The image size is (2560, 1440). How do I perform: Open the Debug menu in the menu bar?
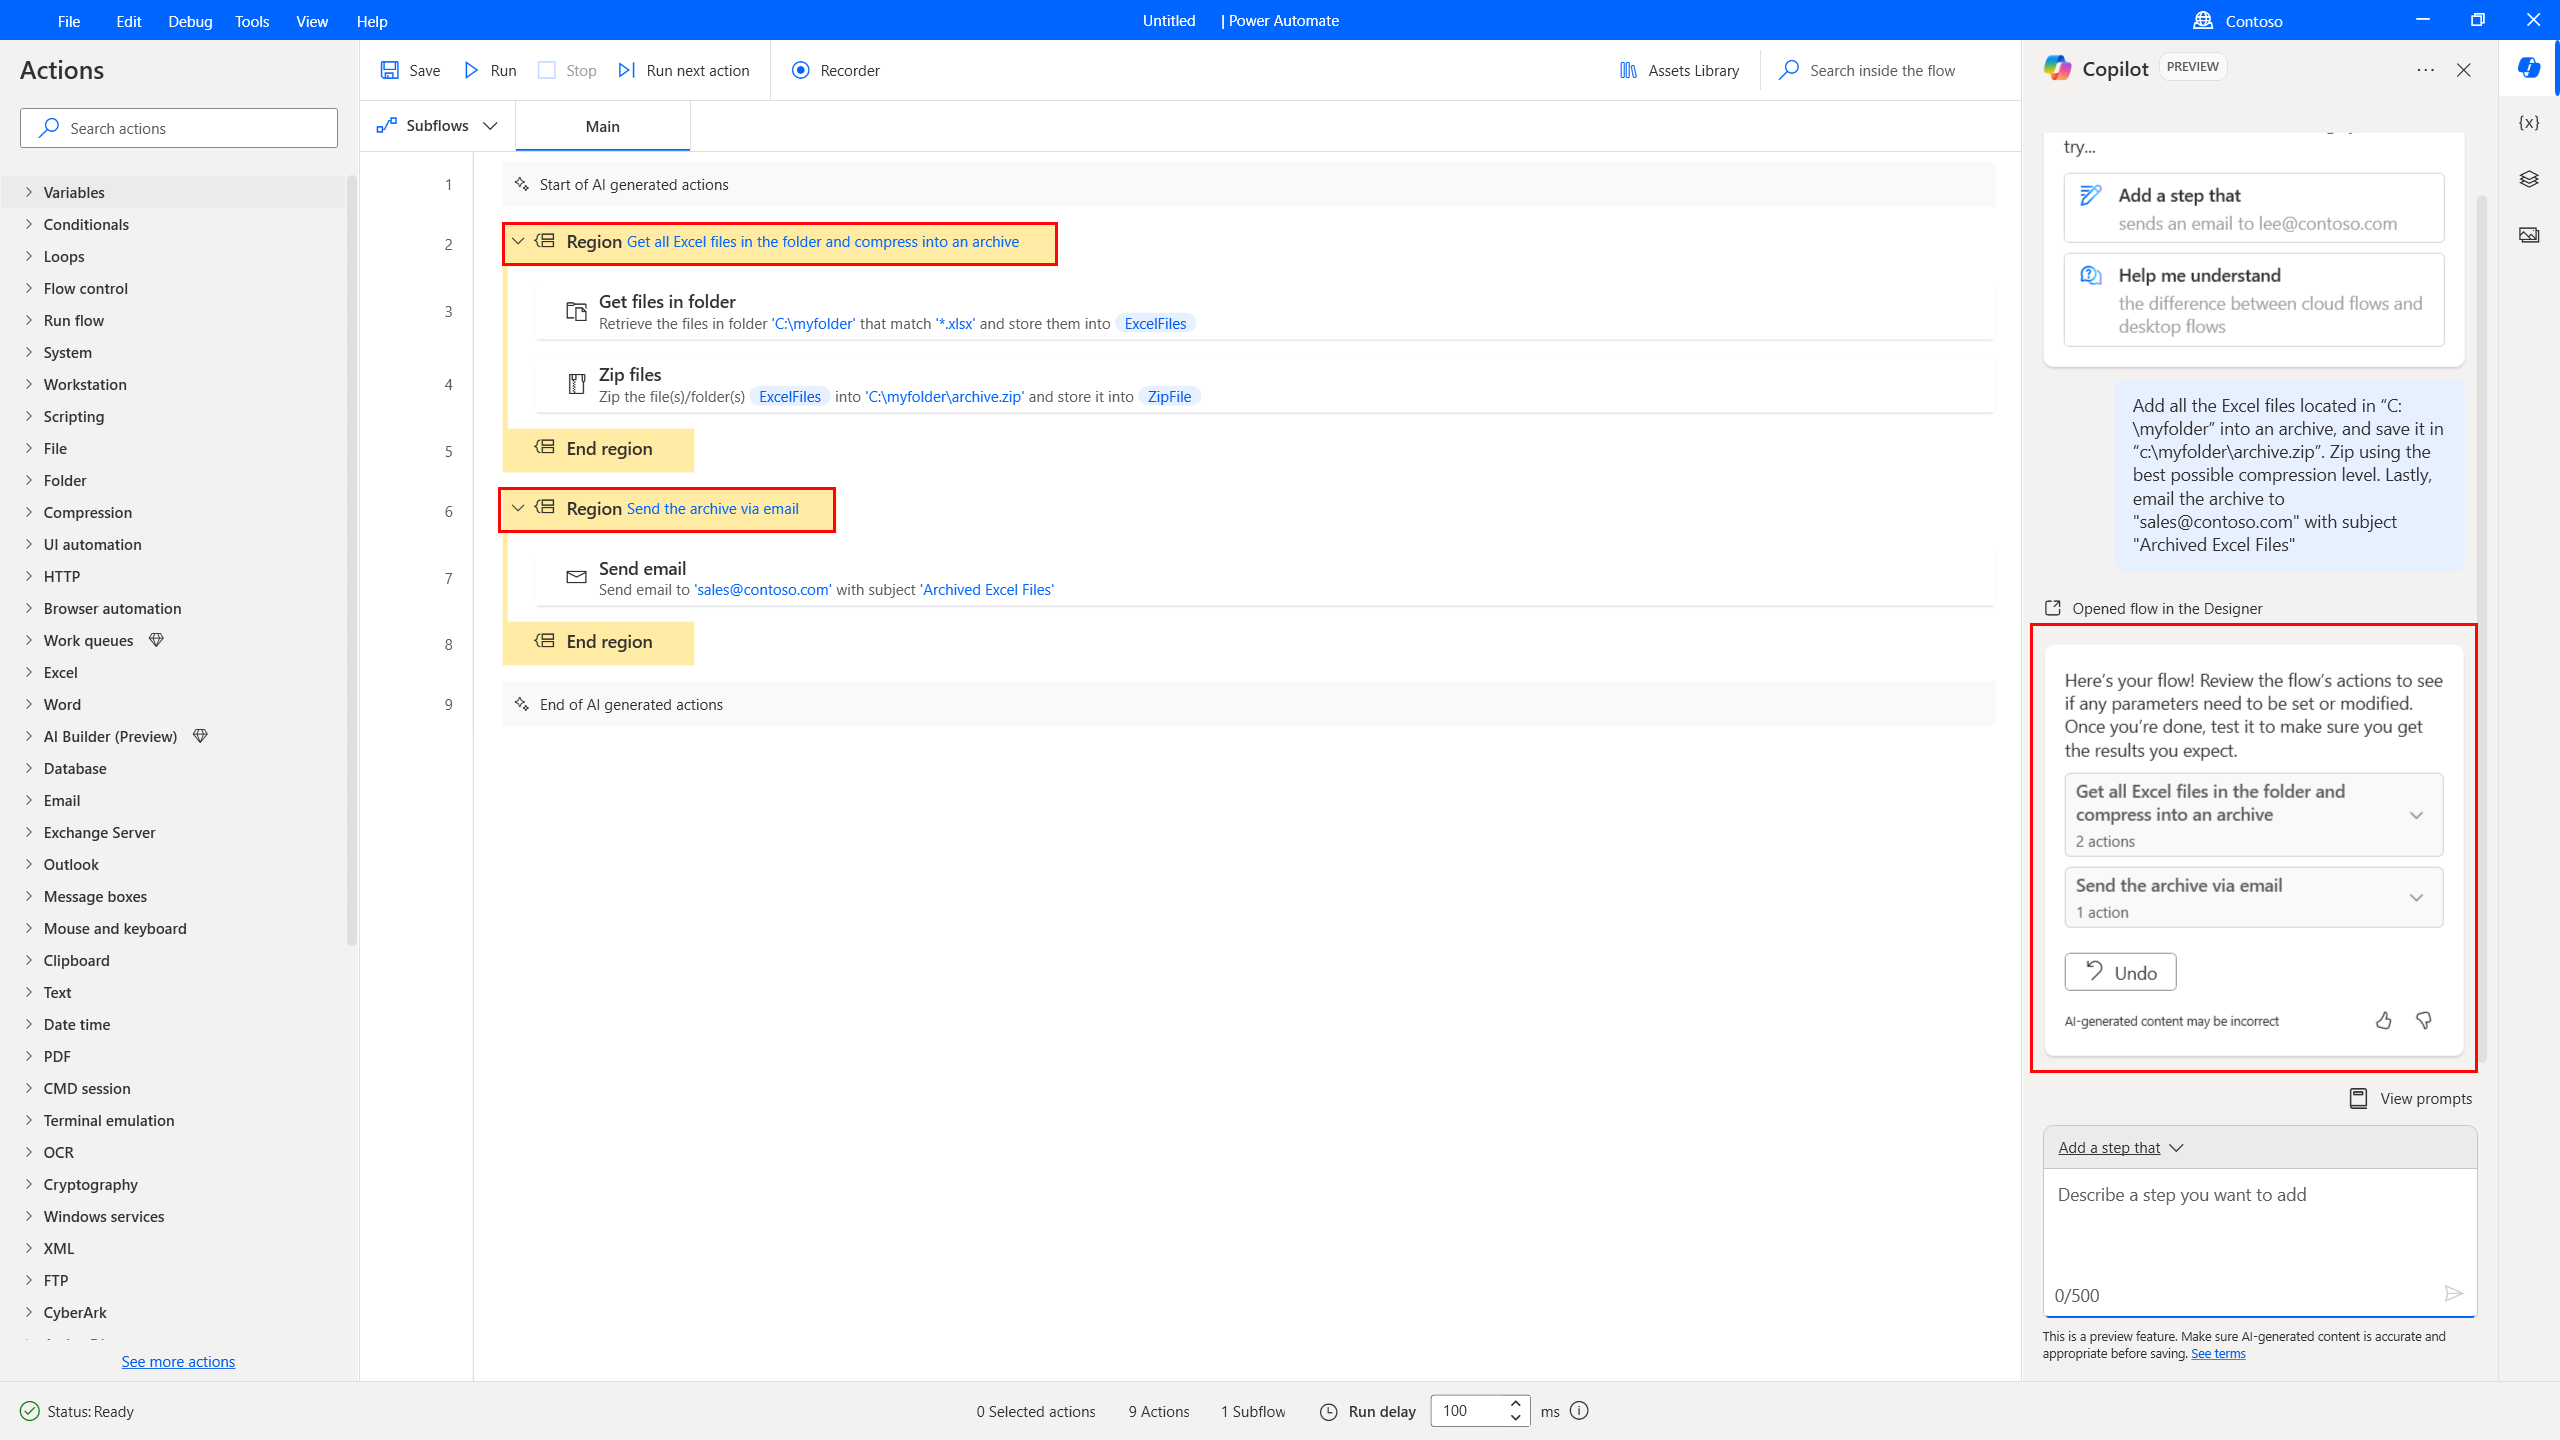coord(190,21)
